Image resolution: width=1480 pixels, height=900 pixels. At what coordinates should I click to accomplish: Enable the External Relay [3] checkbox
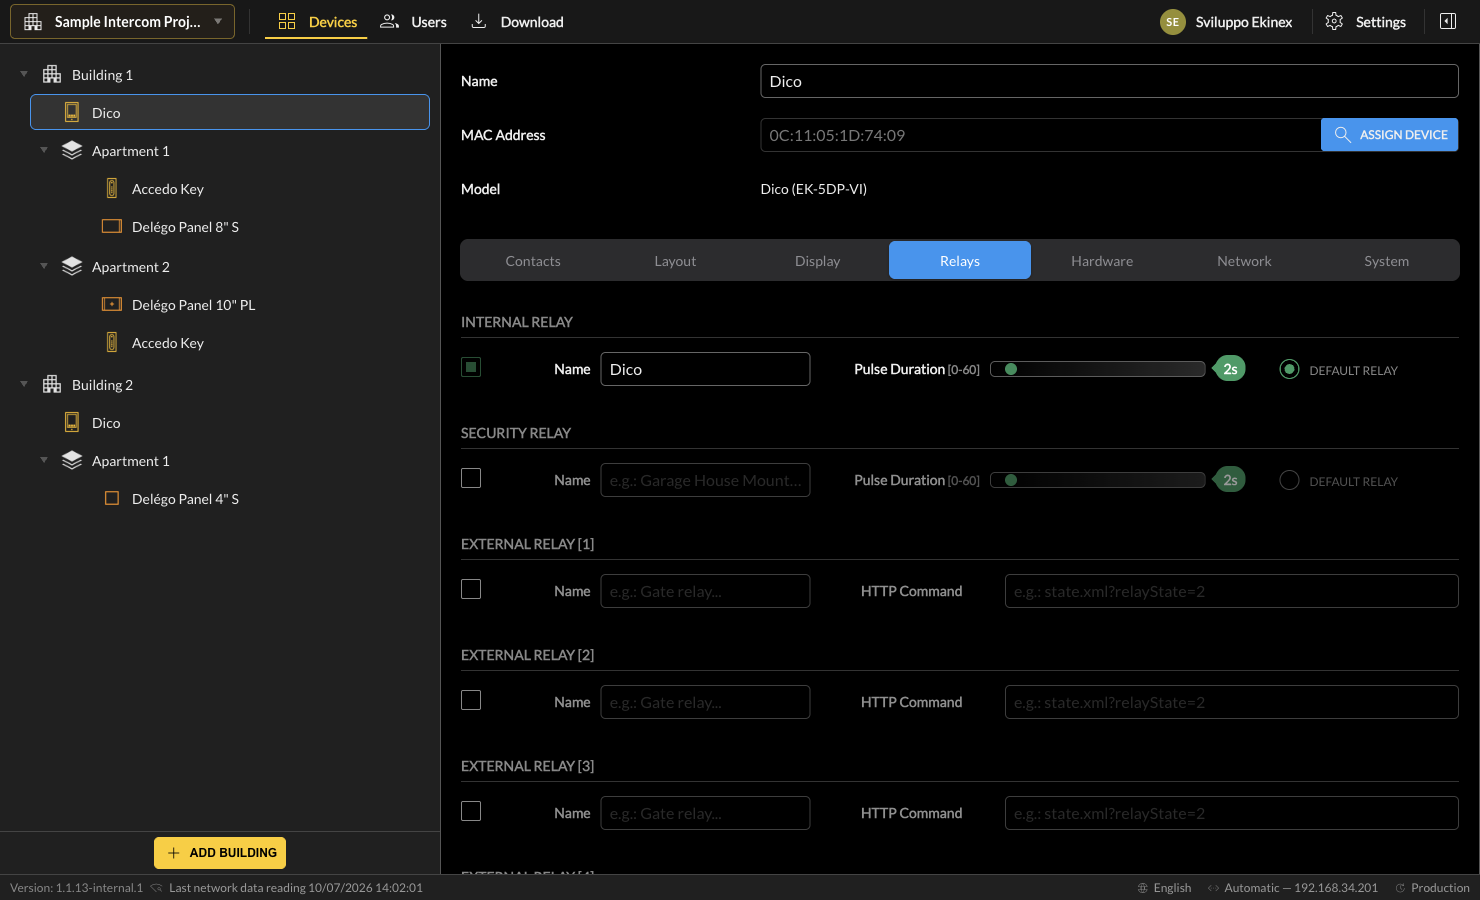(x=471, y=812)
